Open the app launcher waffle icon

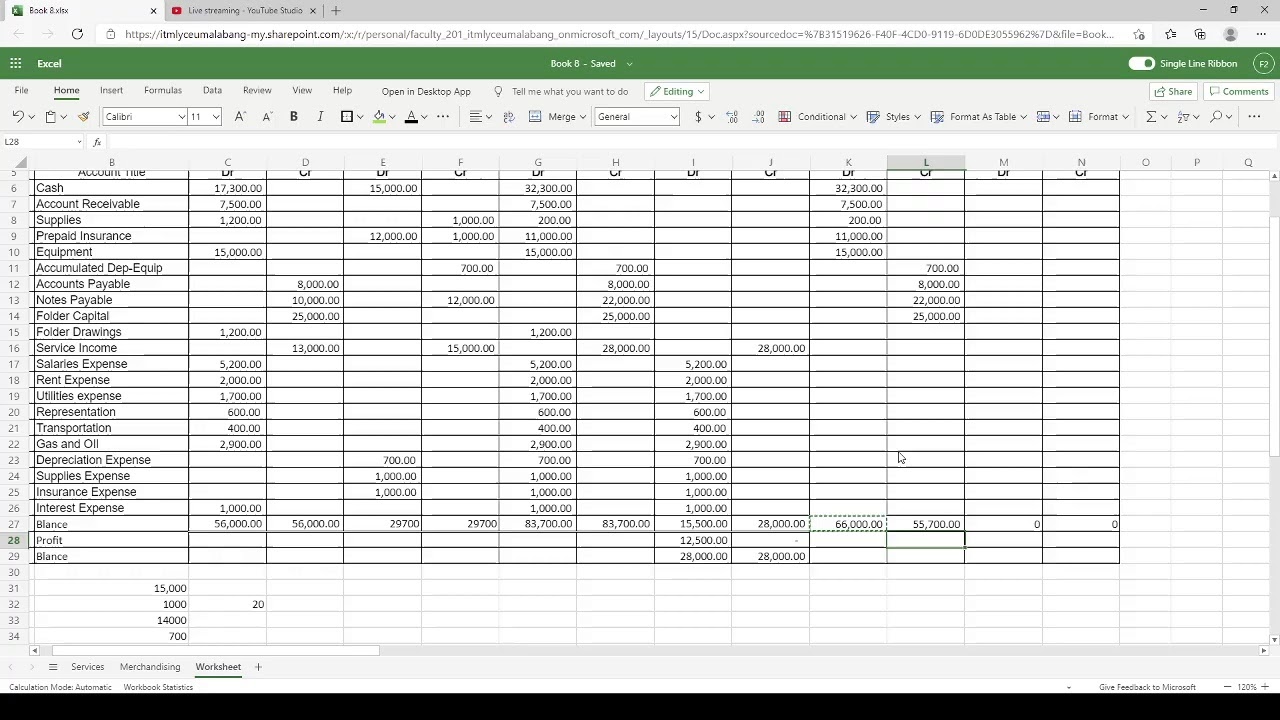pos(15,63)
